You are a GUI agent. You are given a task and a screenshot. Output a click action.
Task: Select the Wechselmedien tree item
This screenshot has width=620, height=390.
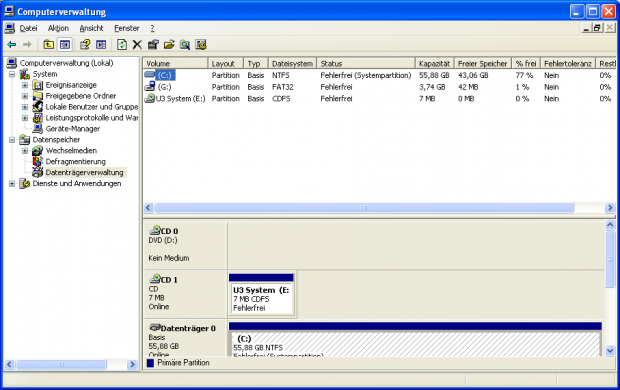(x=71, y=151)
